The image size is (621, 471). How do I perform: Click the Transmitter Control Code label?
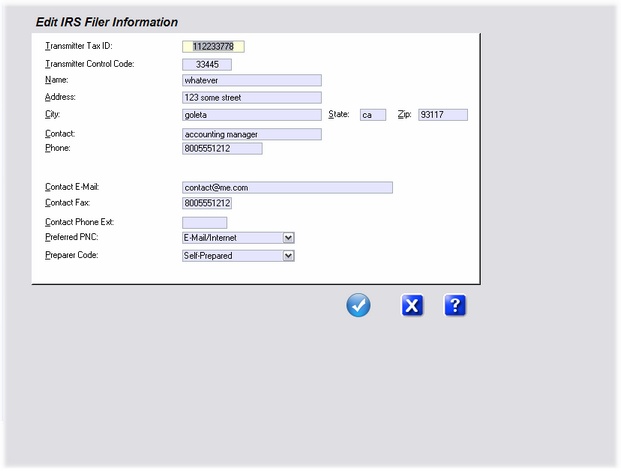[90, 64]
